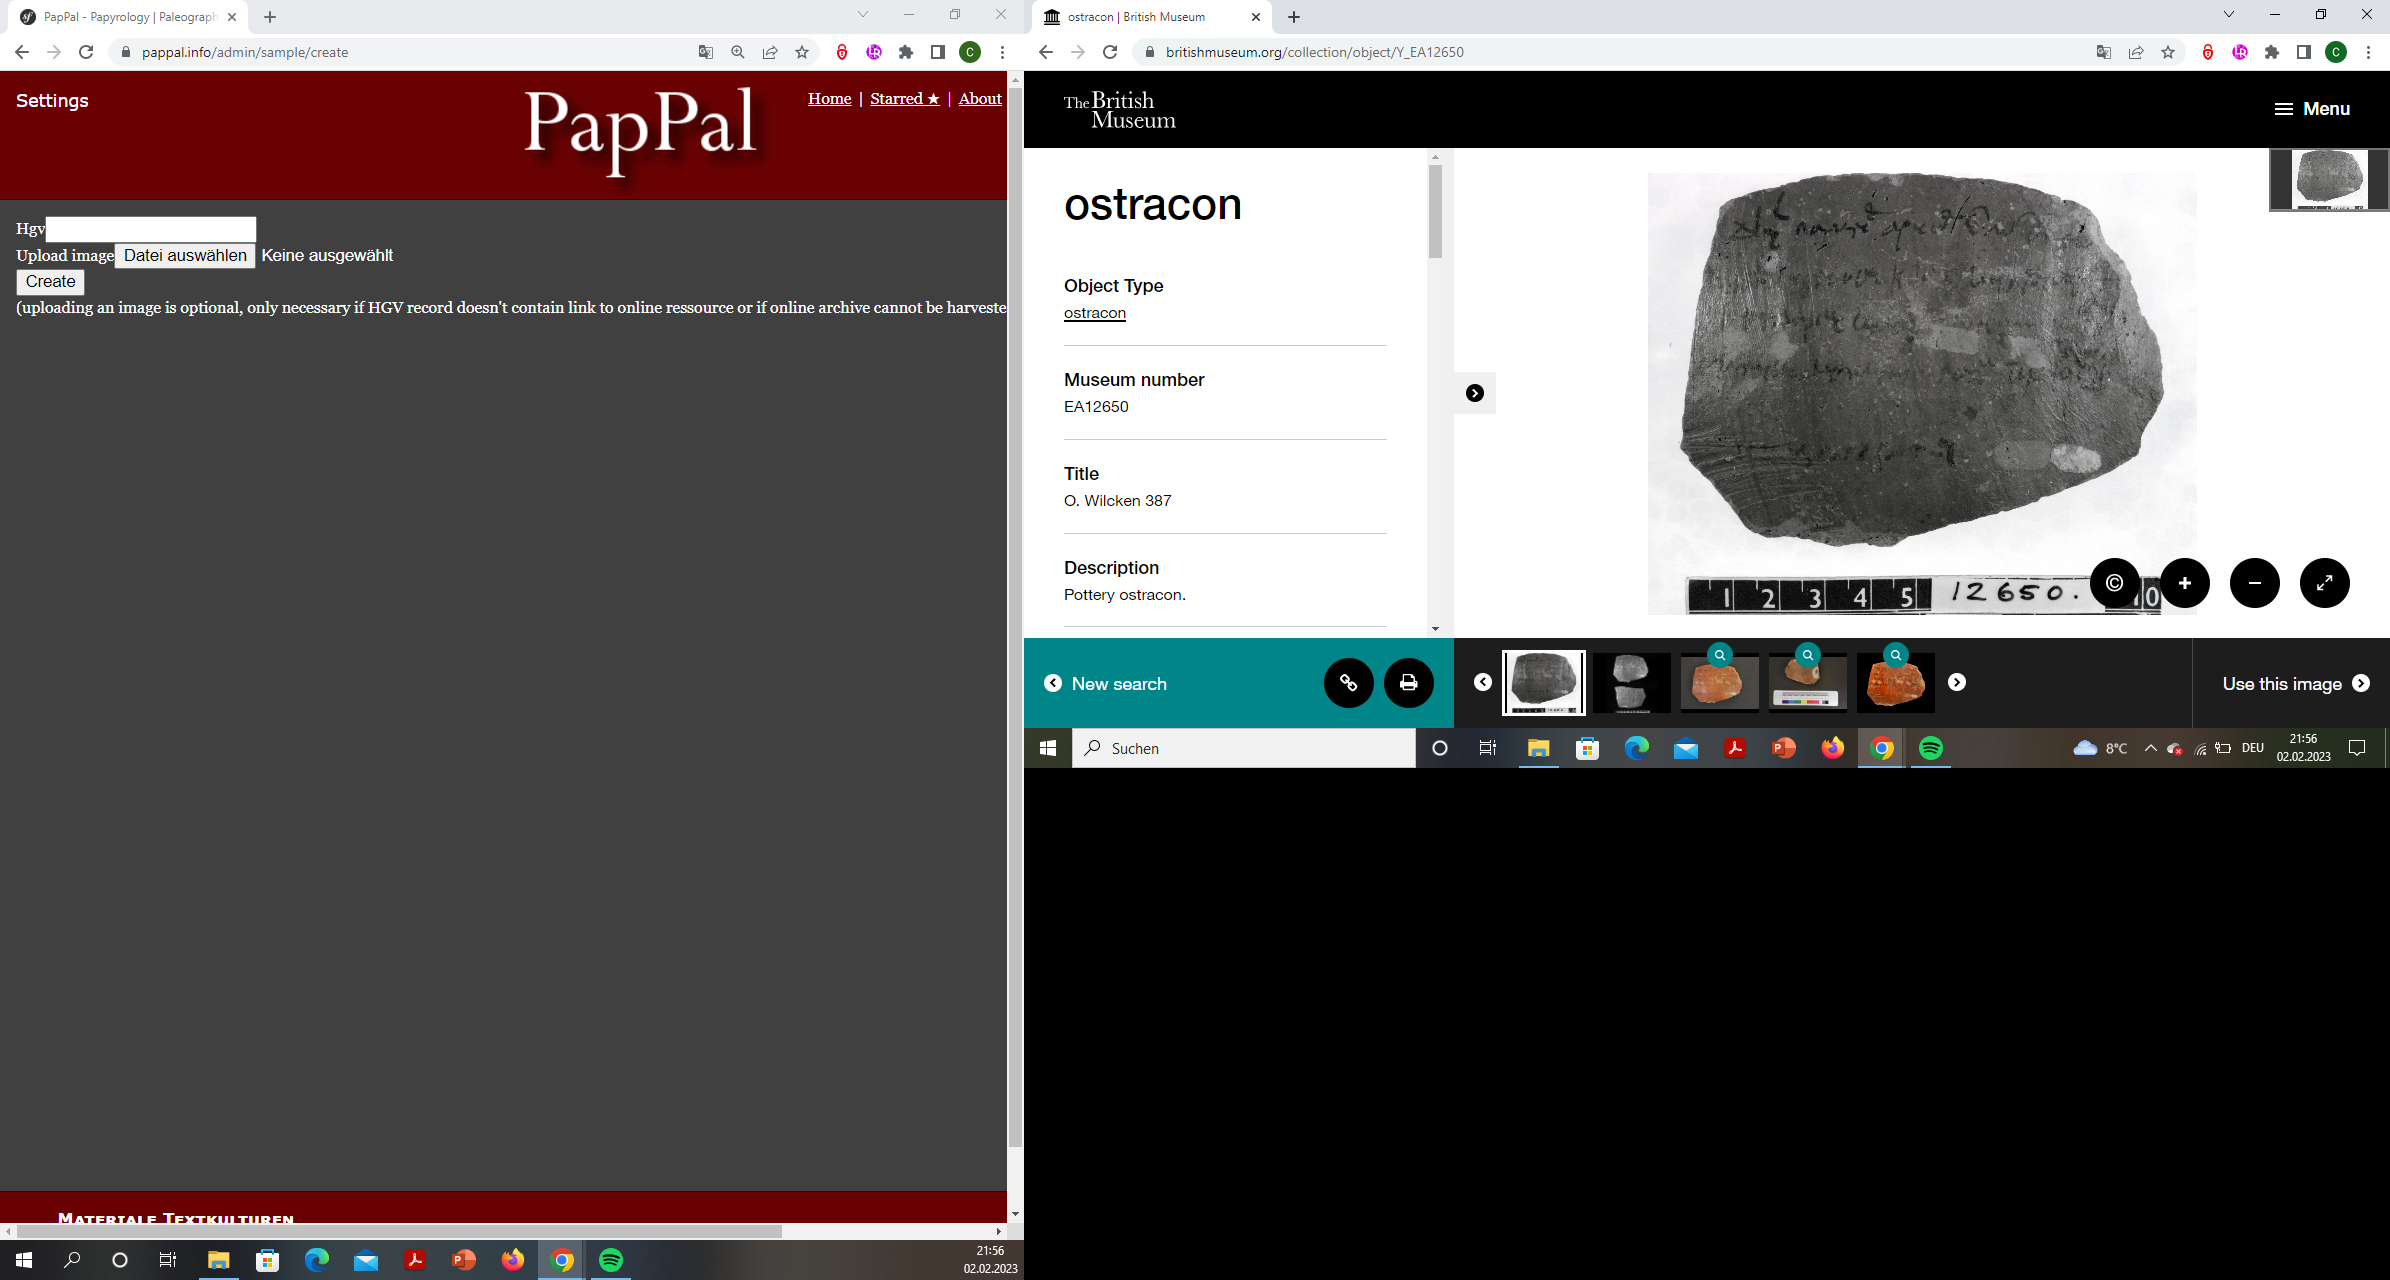Image resolution: width=2390 pixels, height=1280 pixels.
Task: Open tab search dropdown in British Museum window
Action: [2228, 14]
